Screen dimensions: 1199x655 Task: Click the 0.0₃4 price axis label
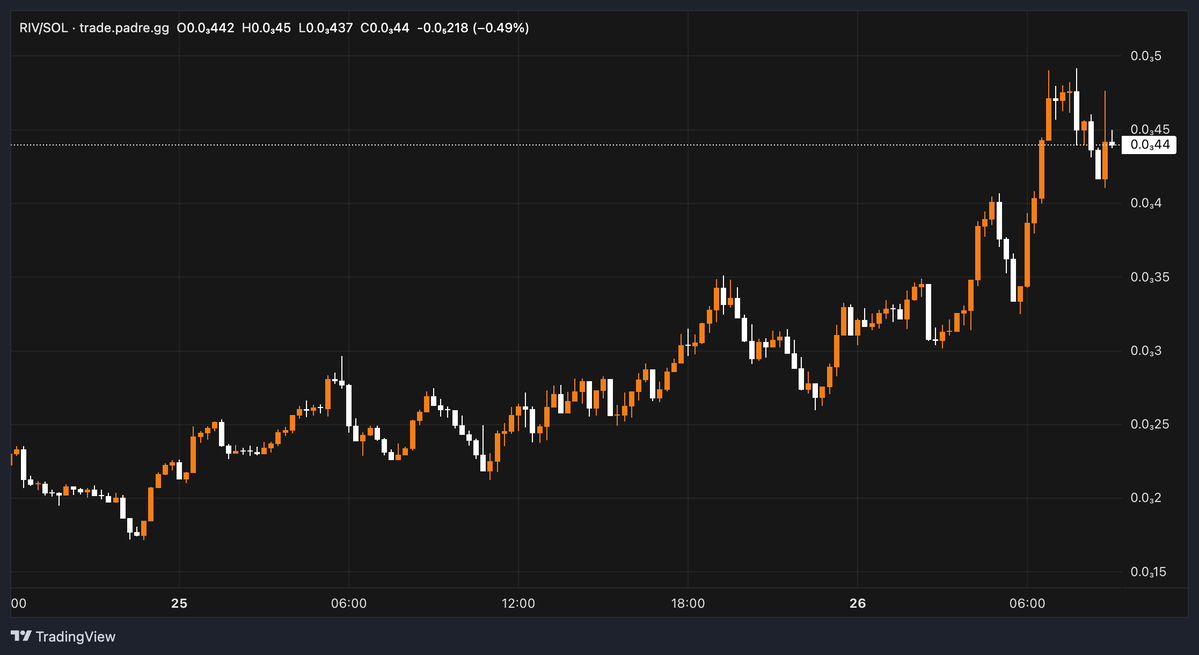click(x=1145, y=203)
